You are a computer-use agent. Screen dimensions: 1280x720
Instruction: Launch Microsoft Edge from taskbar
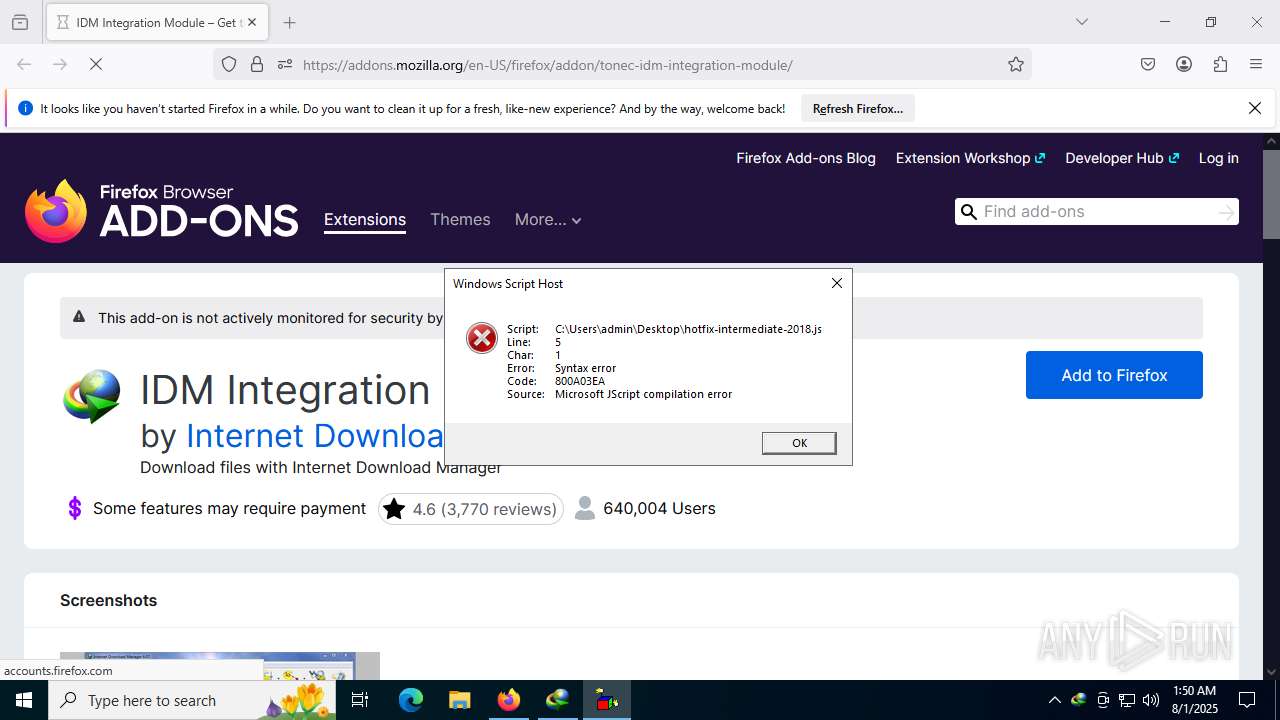(x=411, y=700)
